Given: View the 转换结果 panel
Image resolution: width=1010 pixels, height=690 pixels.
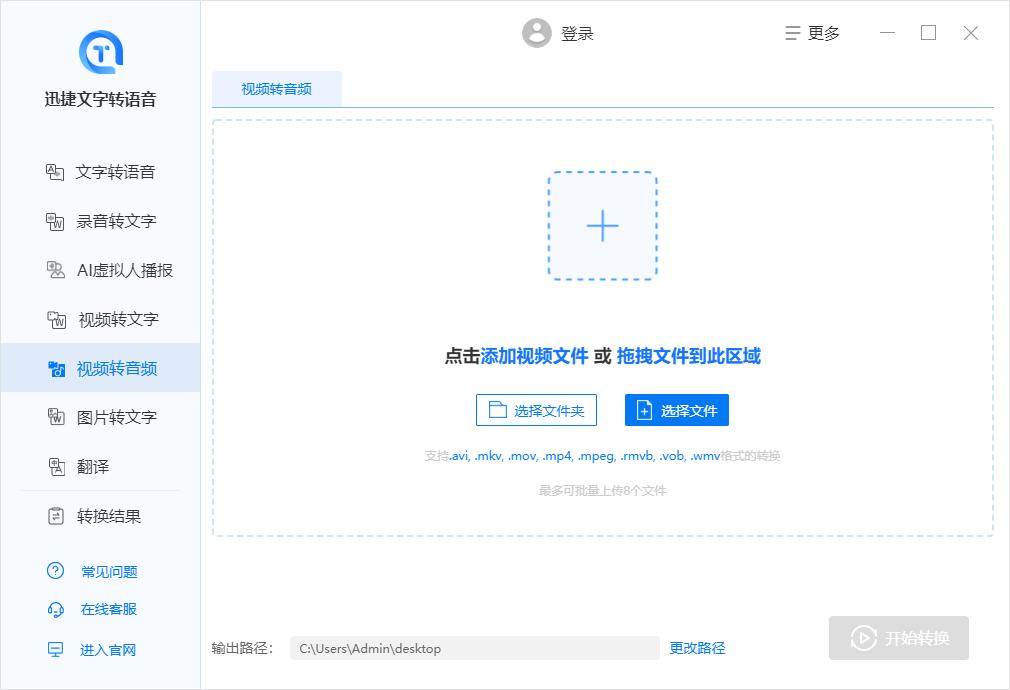Looking at the screenshot, I should (110, 516).
